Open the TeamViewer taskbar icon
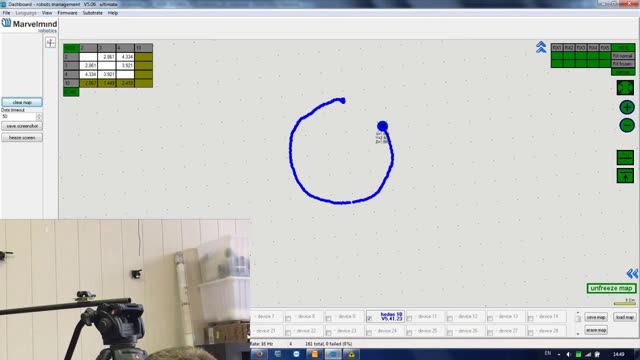 point(296,354)
